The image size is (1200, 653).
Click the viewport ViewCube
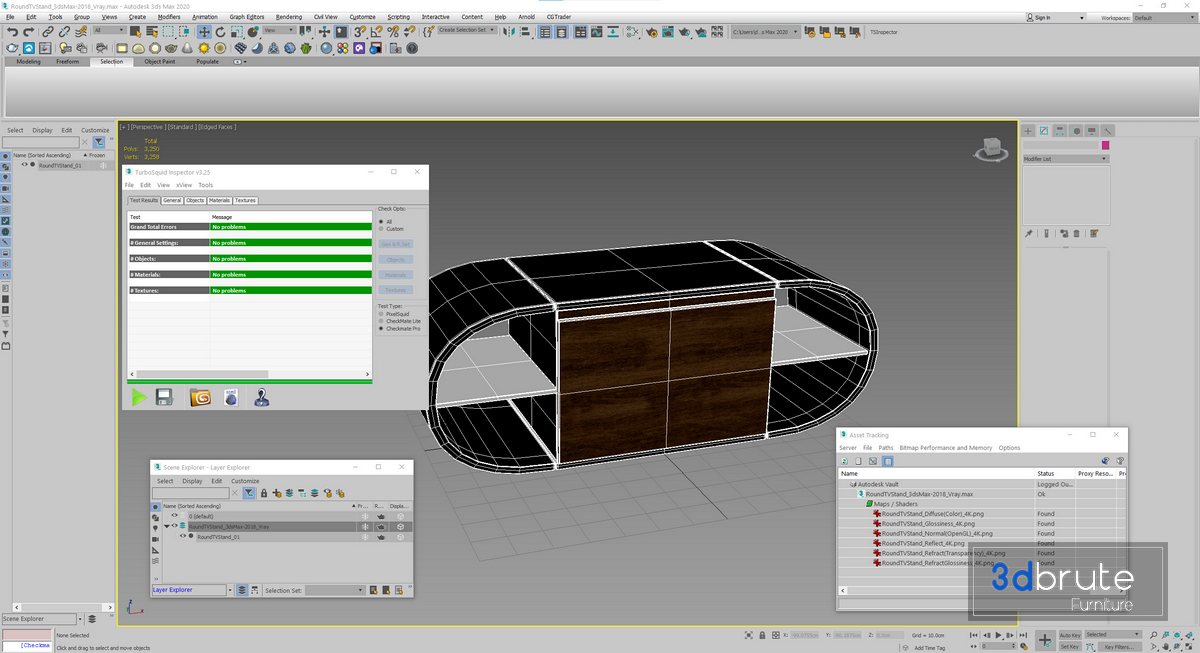(991, 149)
